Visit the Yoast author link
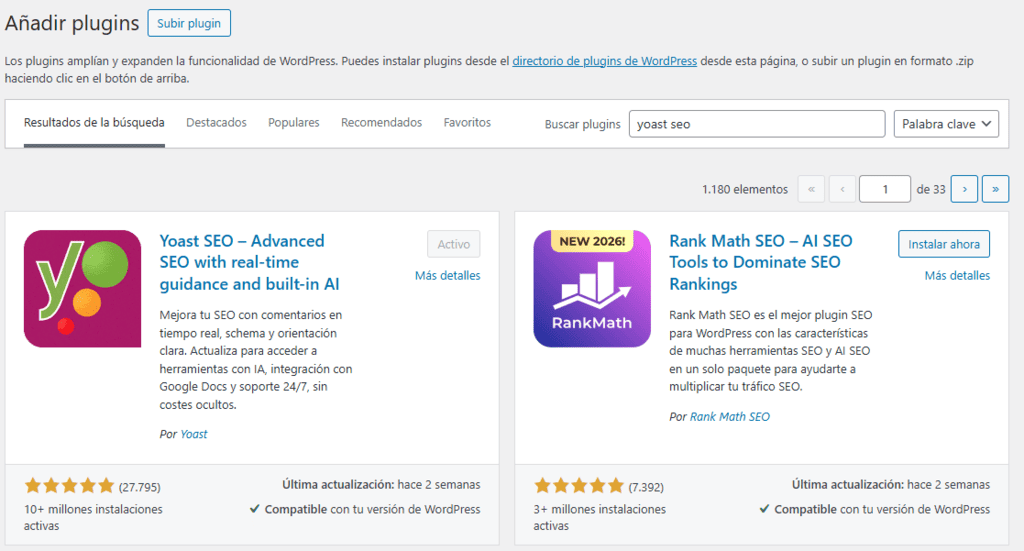This screenshot has height=551, width=1024. coord(194,434)
